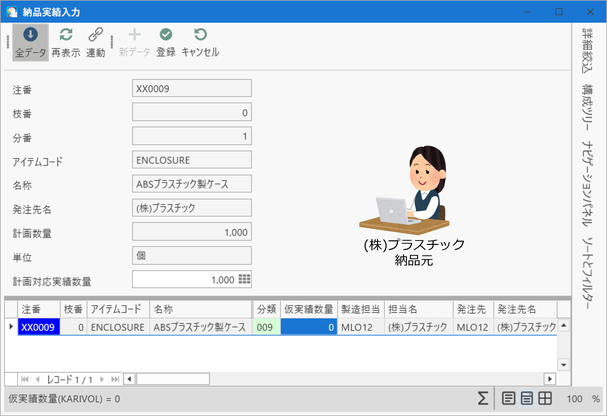The width and height of the screenshot is (607, 416).
Task: Select the 仮実績数量 cell showing 0
Action: pyautogui.click(x=309, y=327)
